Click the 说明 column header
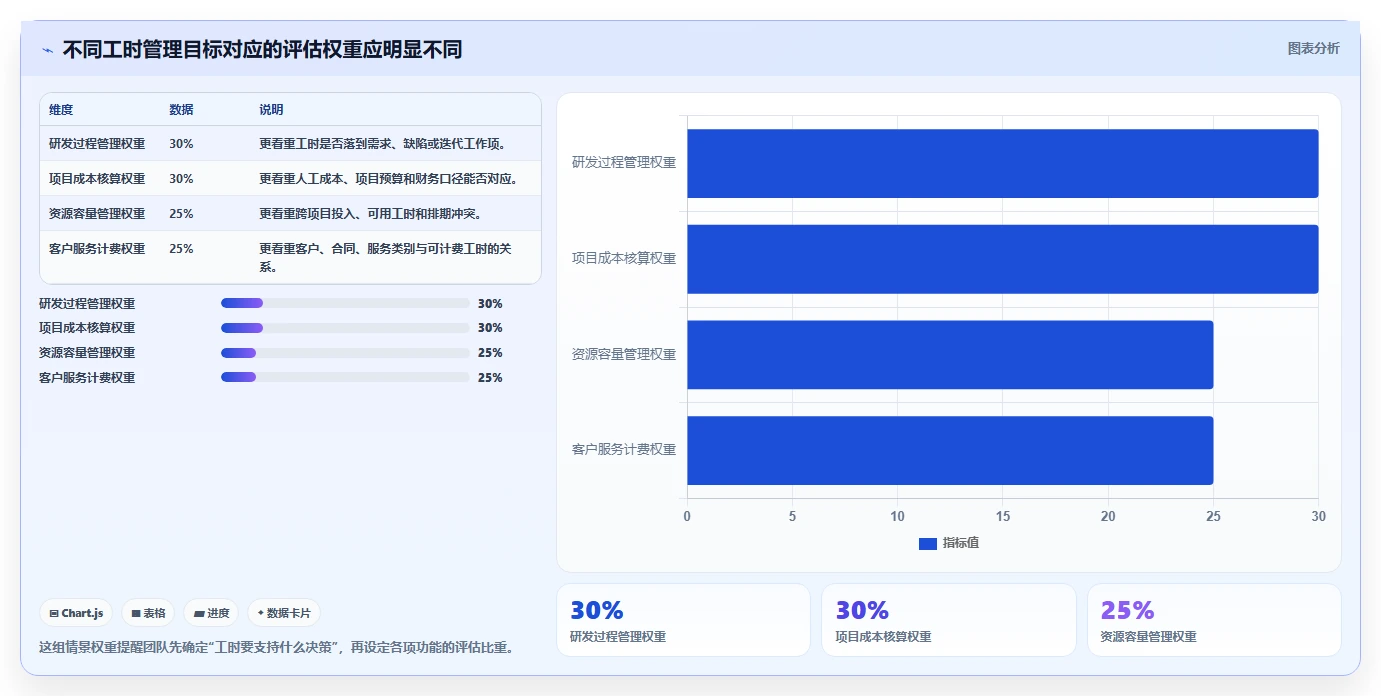 (271, 110)
